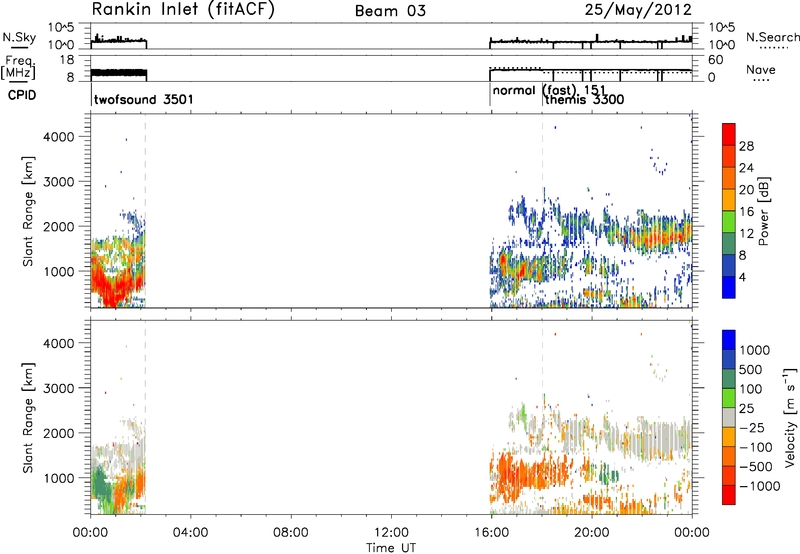Click the 'CPID' row label
Viewport: 800px width, 554px height.
(x=22, y=95)
